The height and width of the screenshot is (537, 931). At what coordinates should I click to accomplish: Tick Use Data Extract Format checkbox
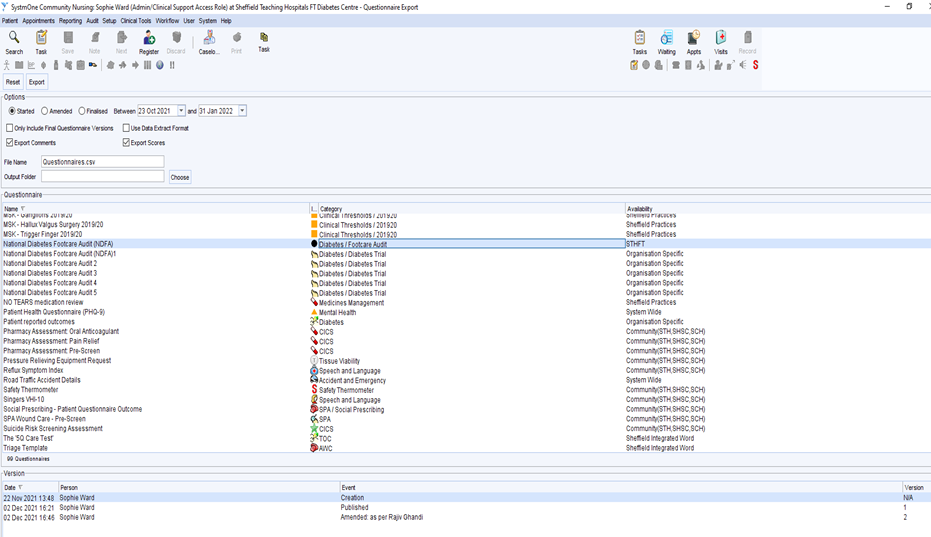(x=126, y=128)
